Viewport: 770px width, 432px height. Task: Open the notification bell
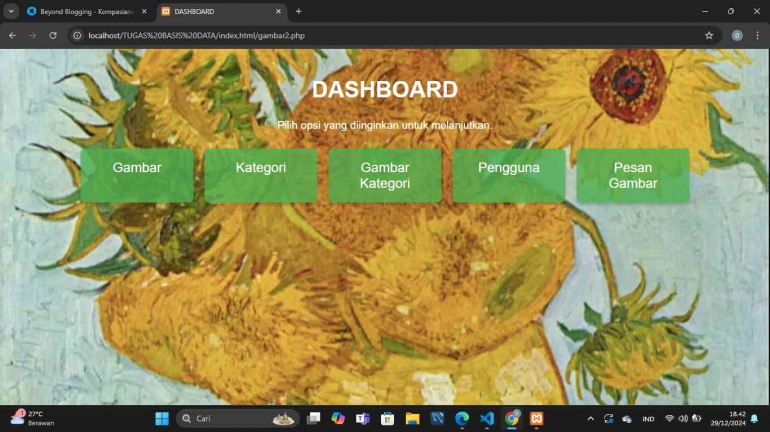[x=754, y=419]
